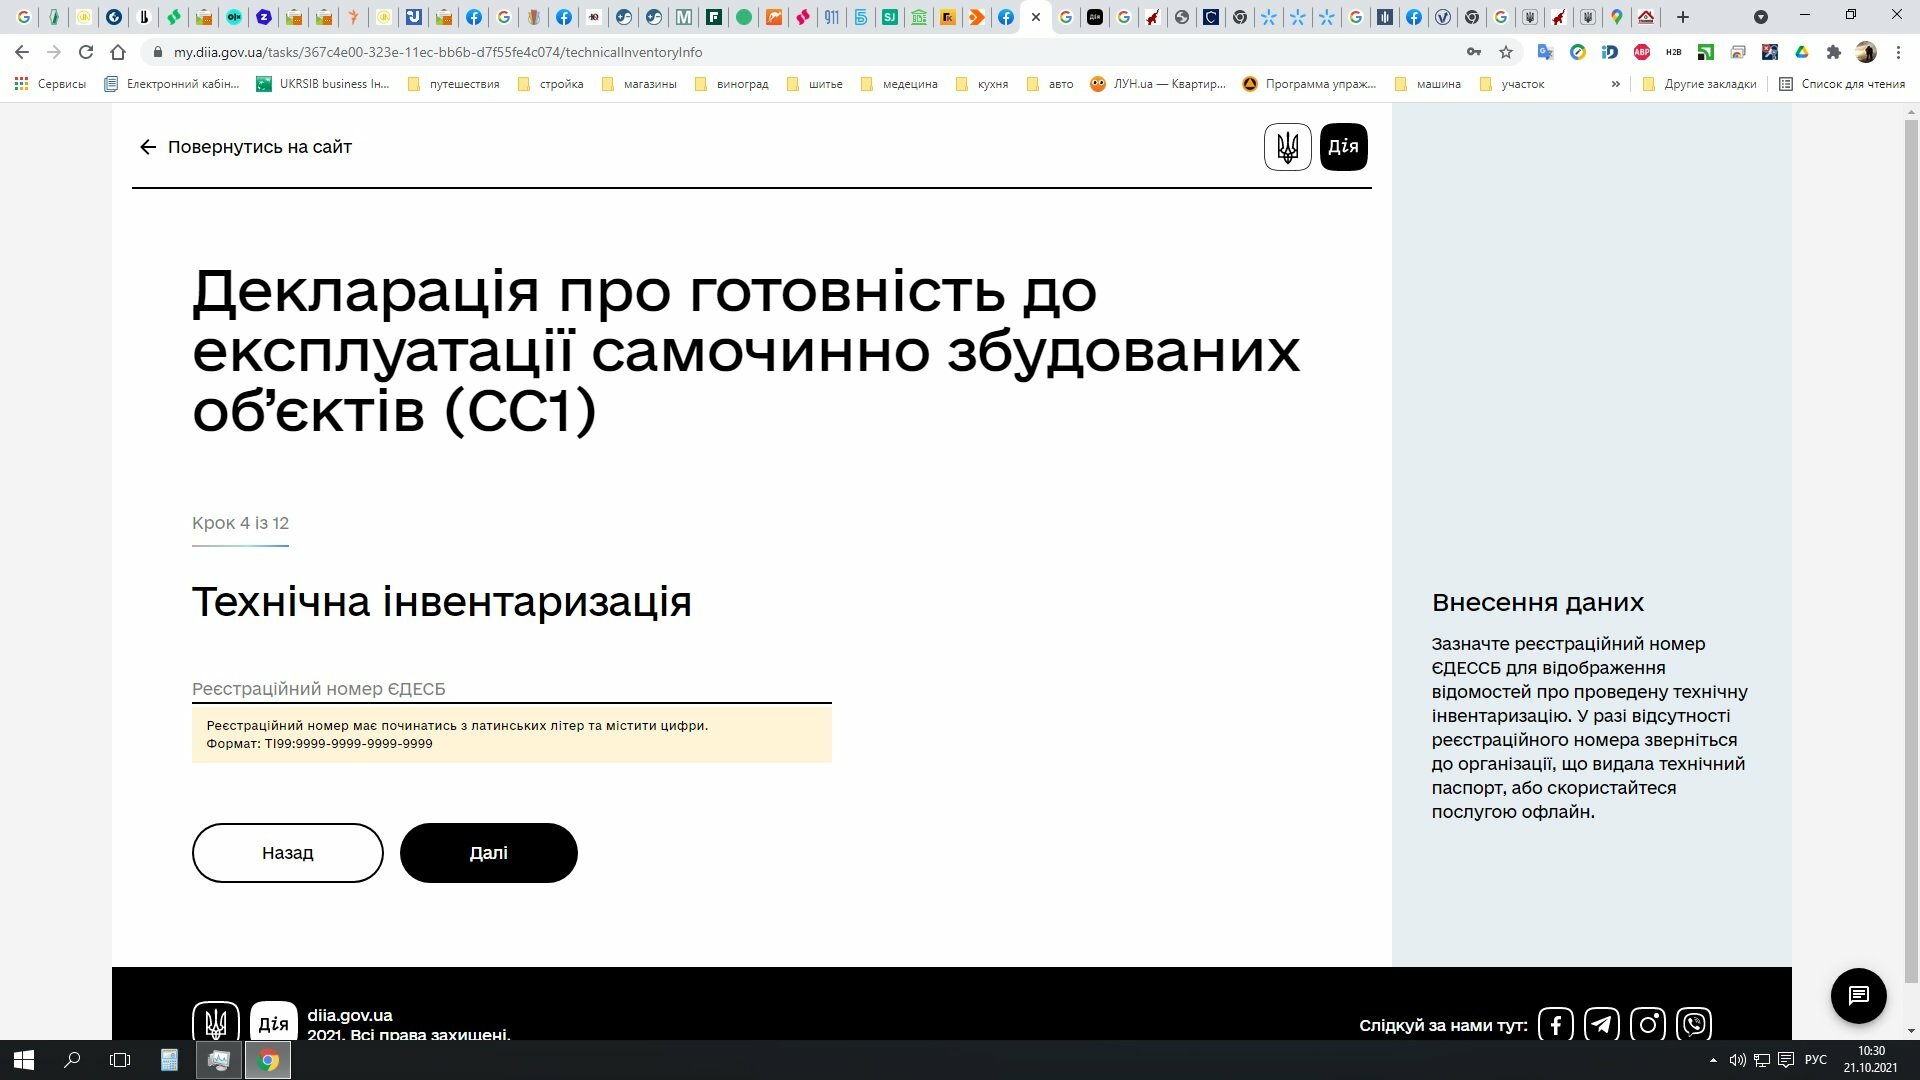
Task: Open tab search dropdown arrow
Action: click(1761, 17)
